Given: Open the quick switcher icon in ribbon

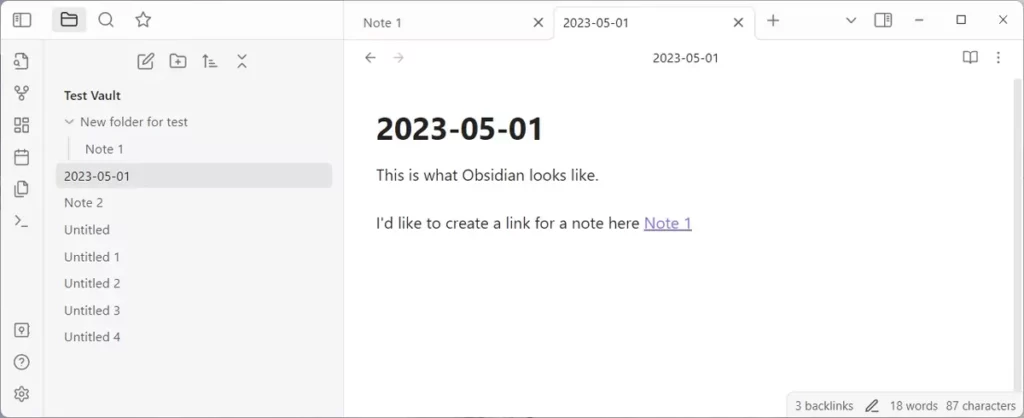Looking at the screenshot, I should point(22,62).
